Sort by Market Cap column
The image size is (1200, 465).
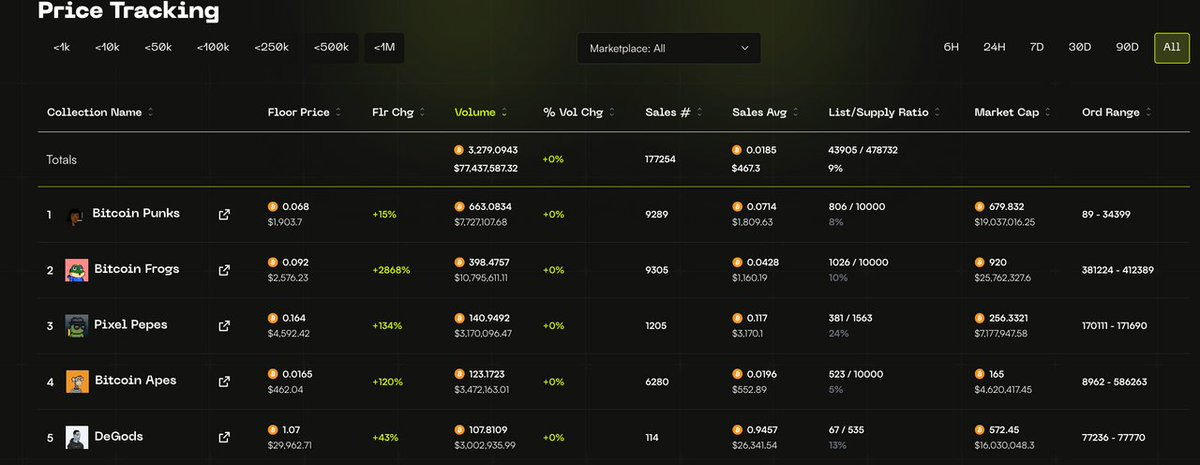click(1013, 113)
